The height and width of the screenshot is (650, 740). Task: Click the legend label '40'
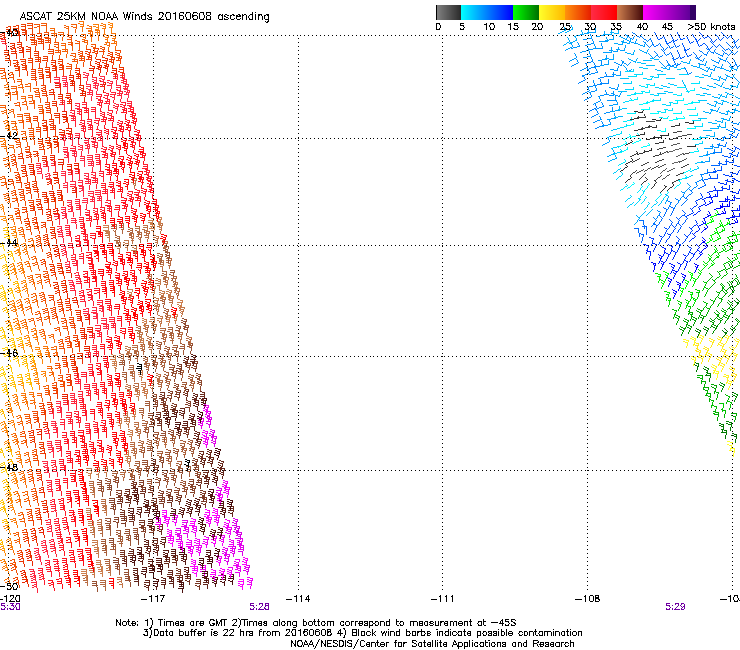click(x=642, y=27)
